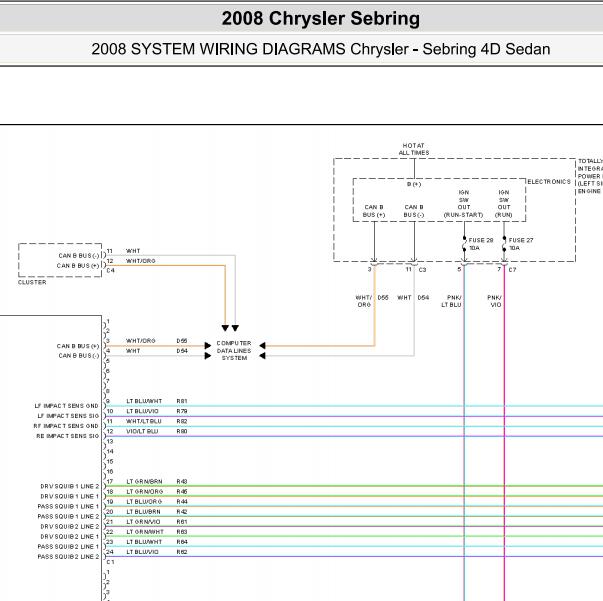Click the 'R63' circuit code
603x601 pixels.
(182, 531)
